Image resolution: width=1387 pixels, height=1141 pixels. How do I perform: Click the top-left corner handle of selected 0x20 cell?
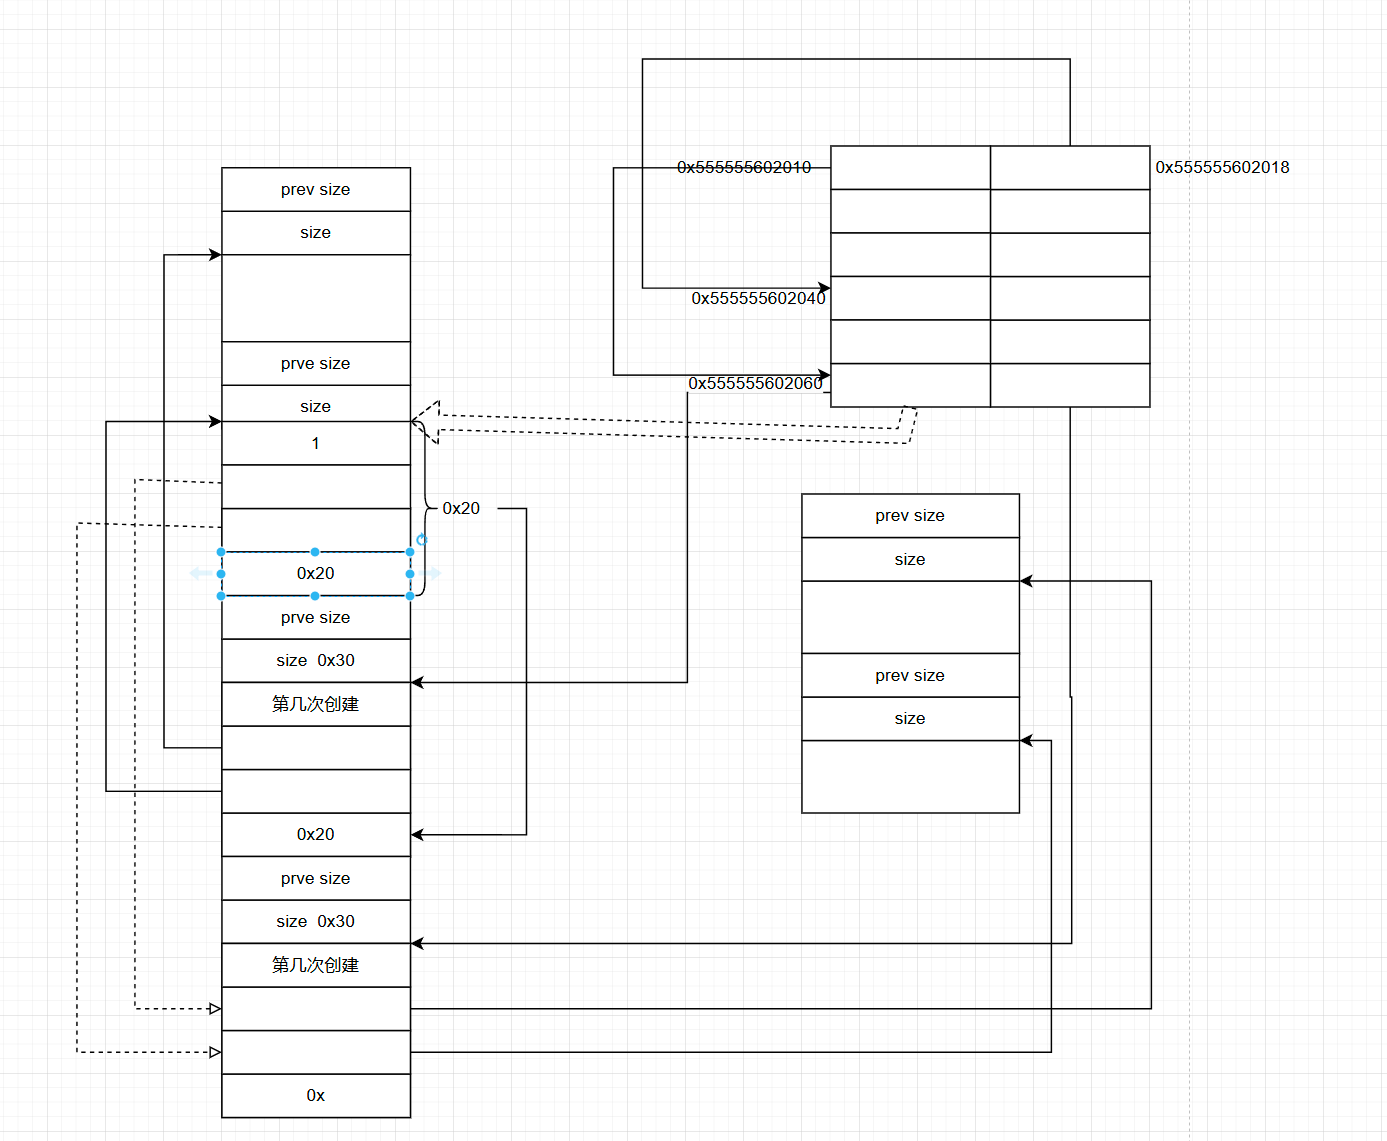[x=221, y=552]
